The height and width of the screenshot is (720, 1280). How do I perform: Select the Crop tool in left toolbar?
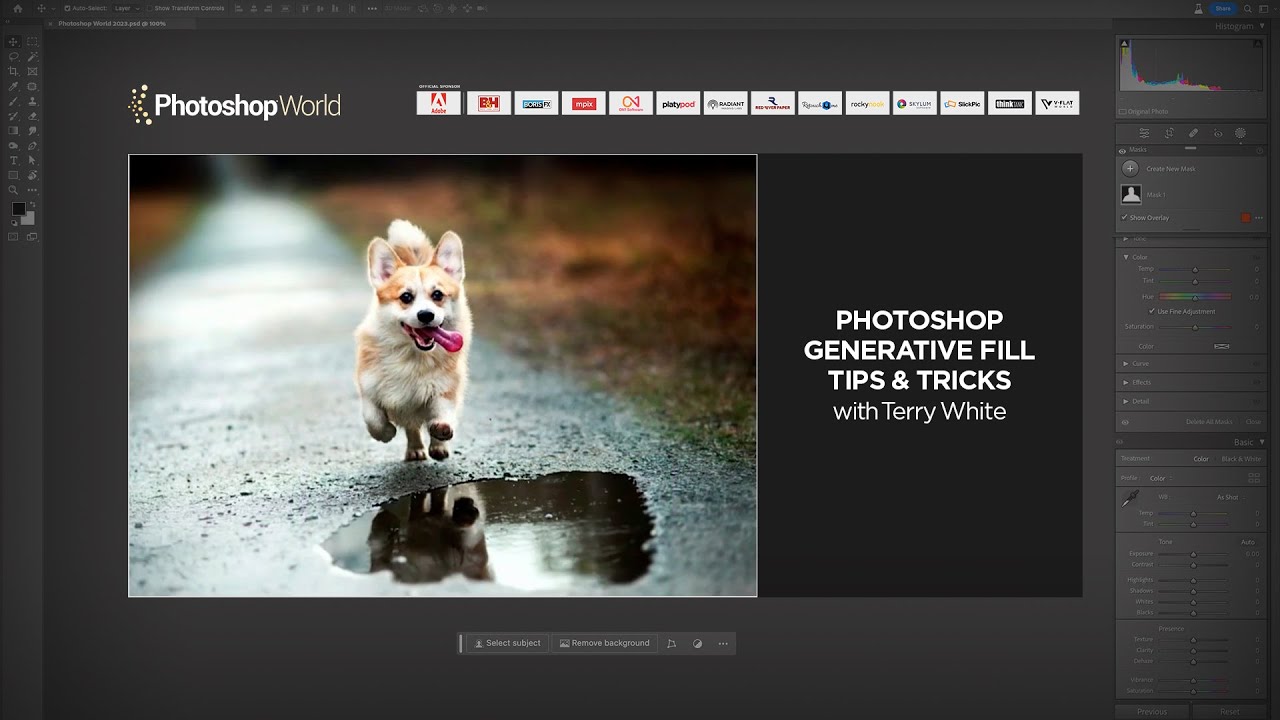coord(13,72)
